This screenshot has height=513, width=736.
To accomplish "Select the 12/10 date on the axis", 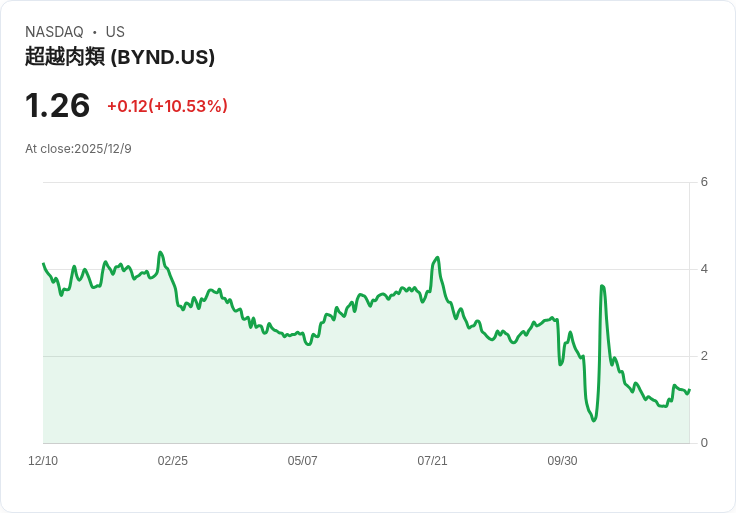I will 43,461.
